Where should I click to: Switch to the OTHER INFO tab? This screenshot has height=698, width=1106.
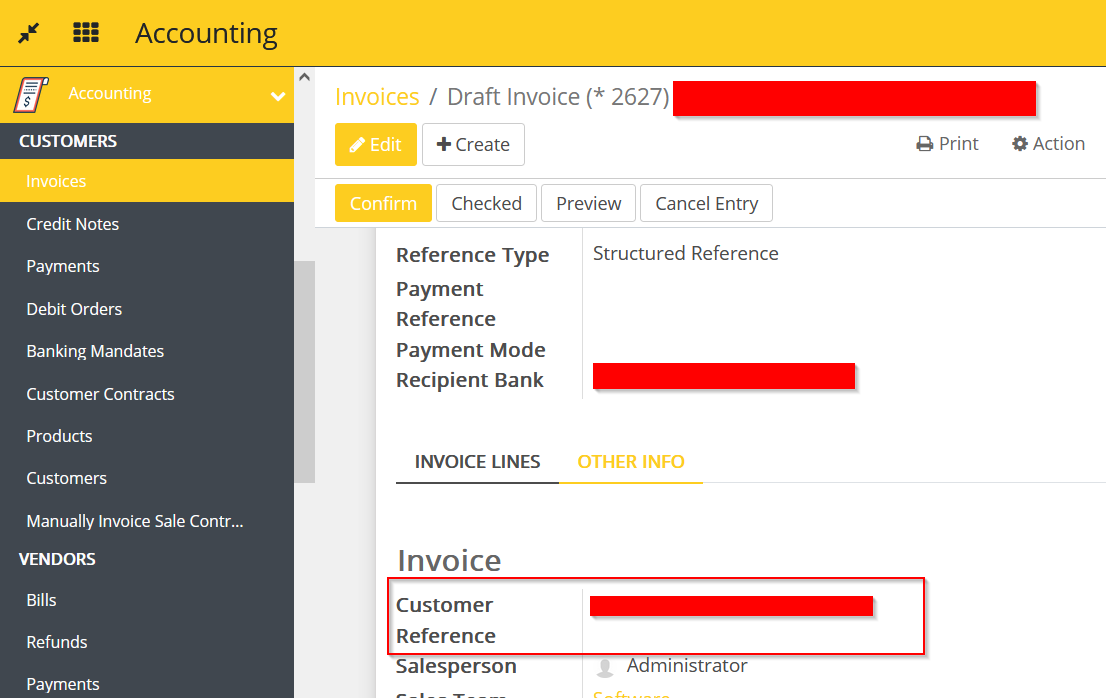pos(631,461)
